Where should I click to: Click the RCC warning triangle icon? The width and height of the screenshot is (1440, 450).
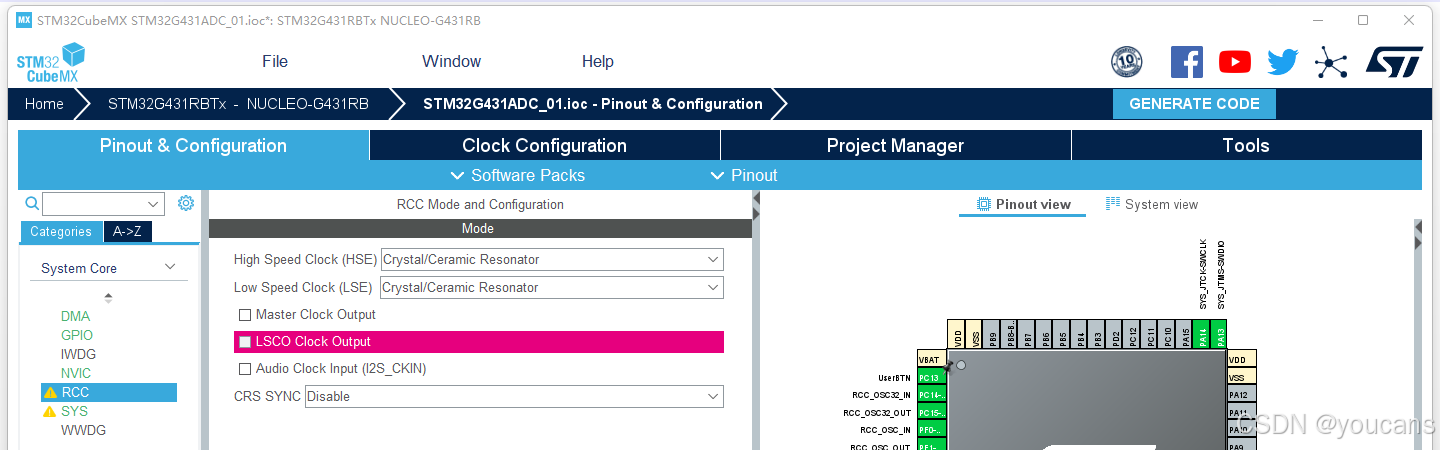tap(50, 393)
